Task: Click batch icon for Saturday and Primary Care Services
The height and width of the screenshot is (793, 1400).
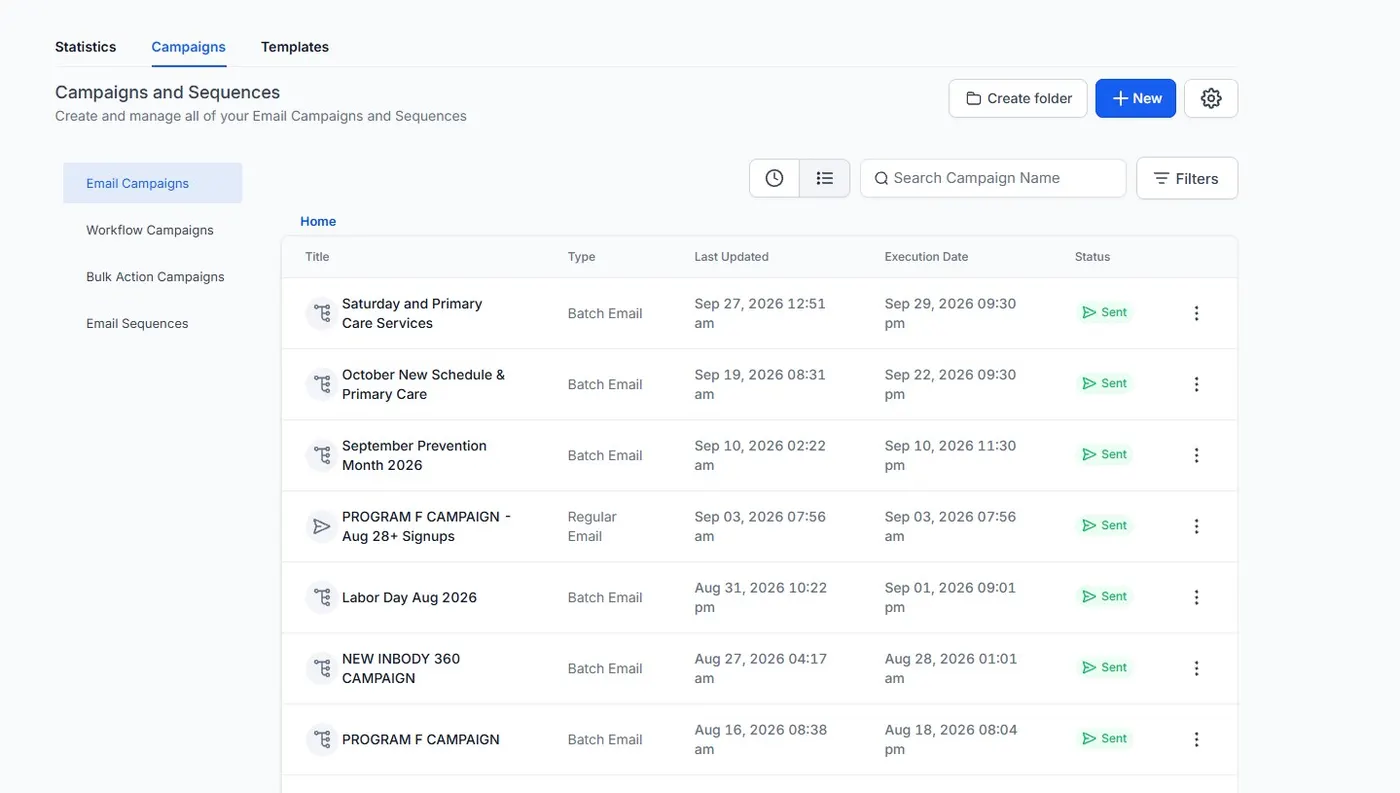Action: pyautogui.click(x=321, y=313)
